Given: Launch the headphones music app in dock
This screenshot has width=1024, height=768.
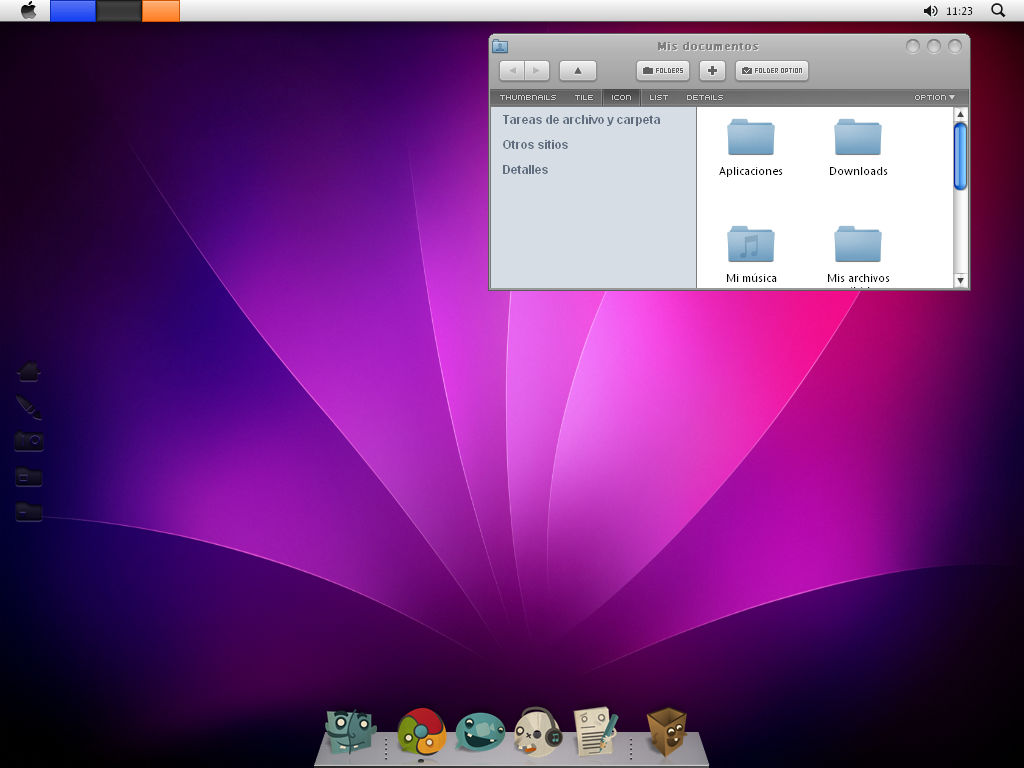Looking at the screenshot, I should click(537, 729).
